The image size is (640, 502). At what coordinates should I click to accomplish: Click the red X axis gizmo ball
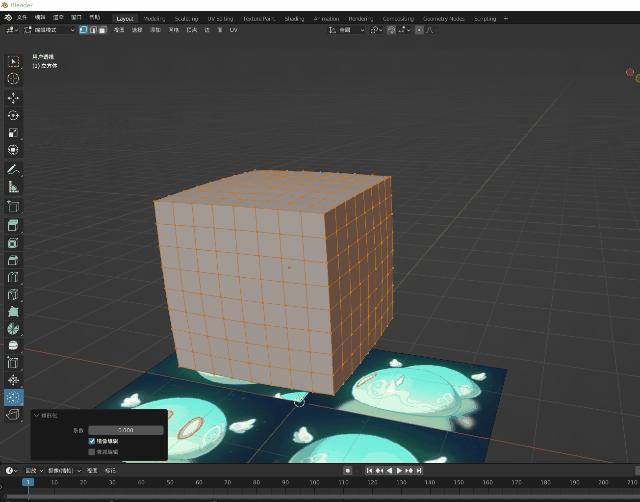pyautogui.click(x=630, y=73)
